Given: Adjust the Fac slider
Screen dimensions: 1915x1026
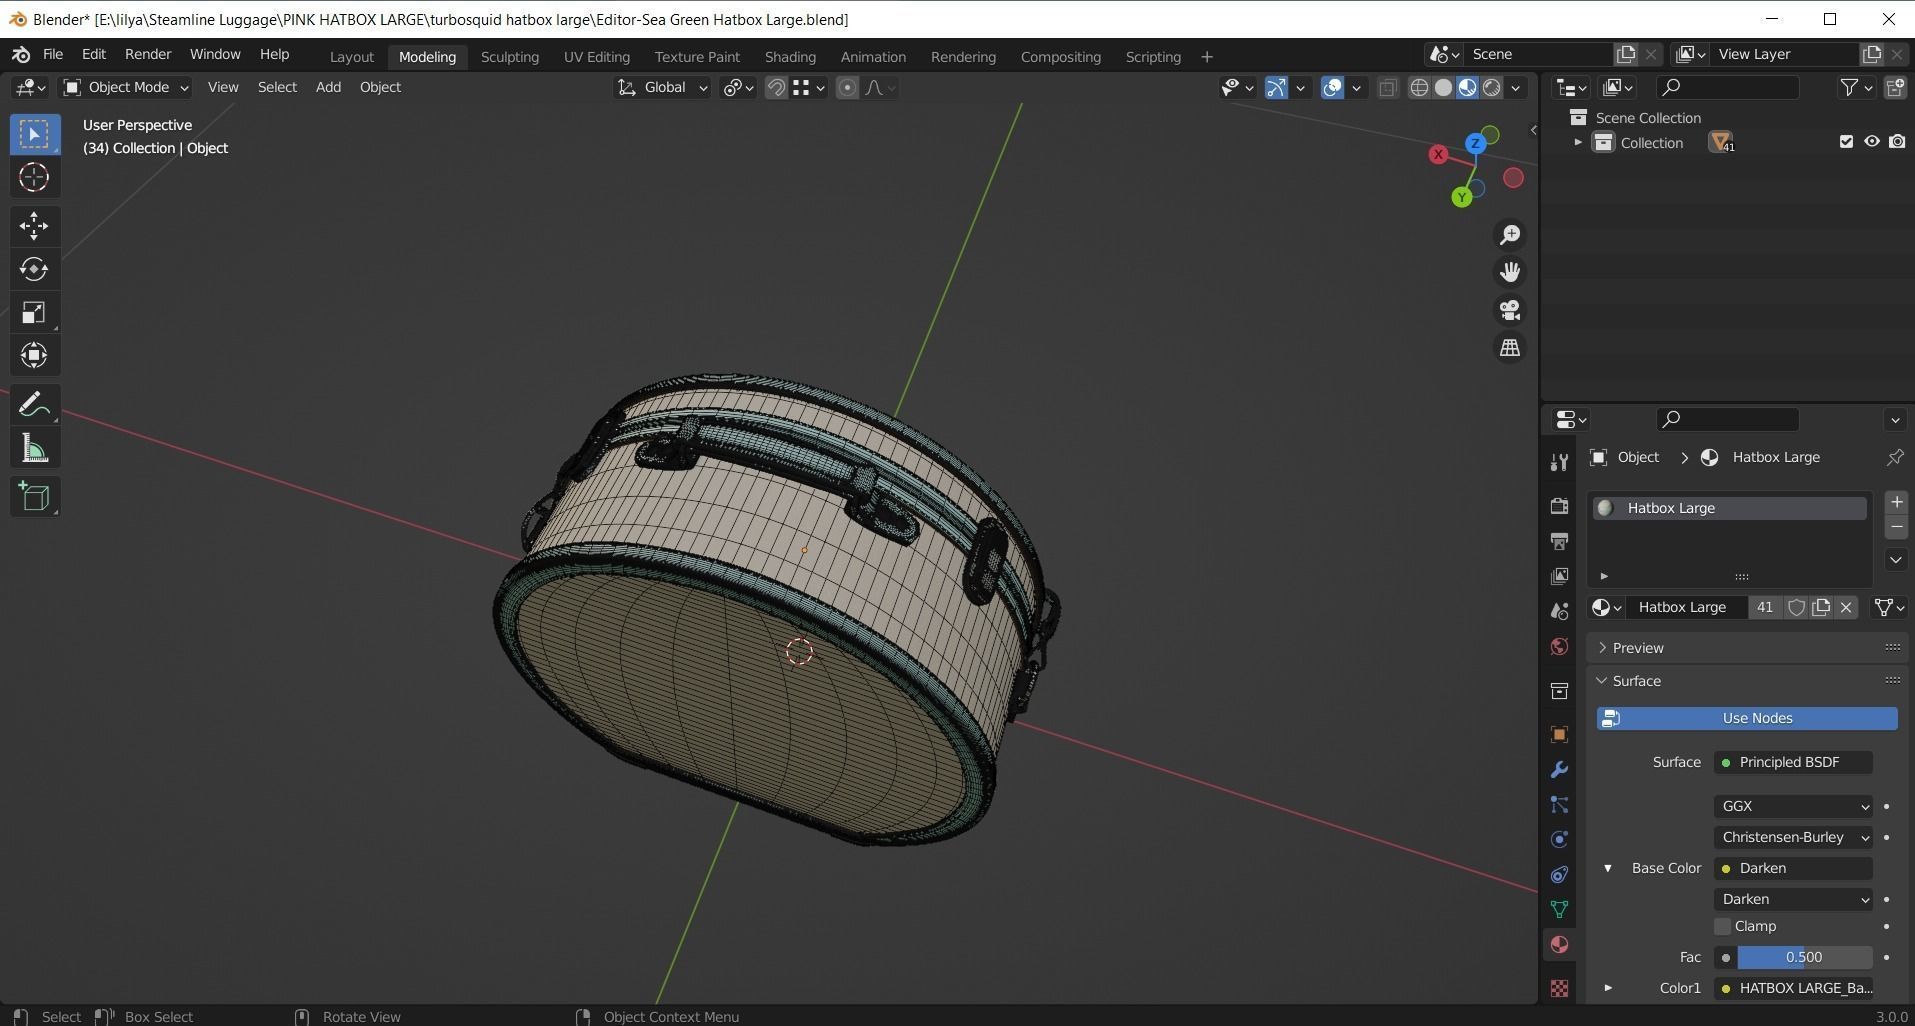Looking at the screenshot, I should coord(1804,957).
